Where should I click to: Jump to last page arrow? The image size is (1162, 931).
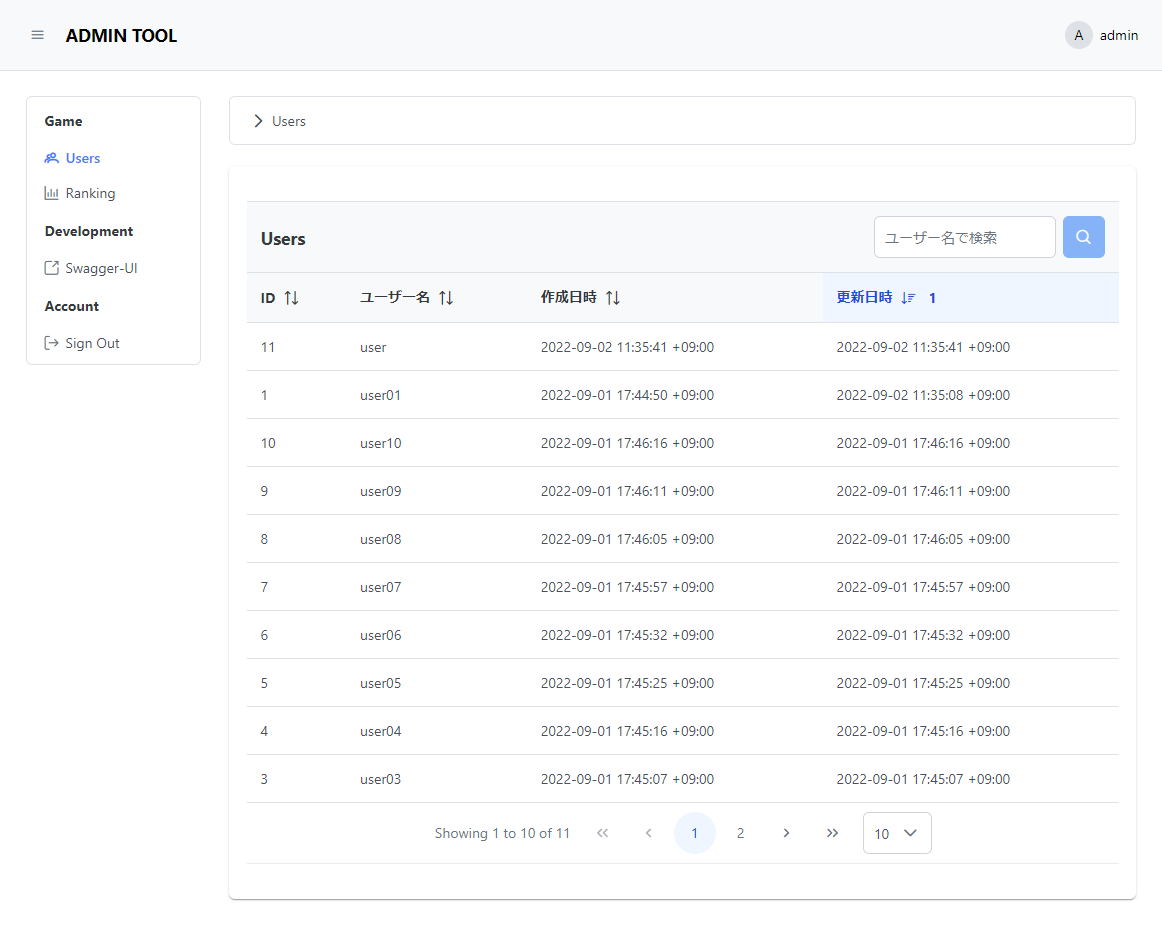point(832,833)
